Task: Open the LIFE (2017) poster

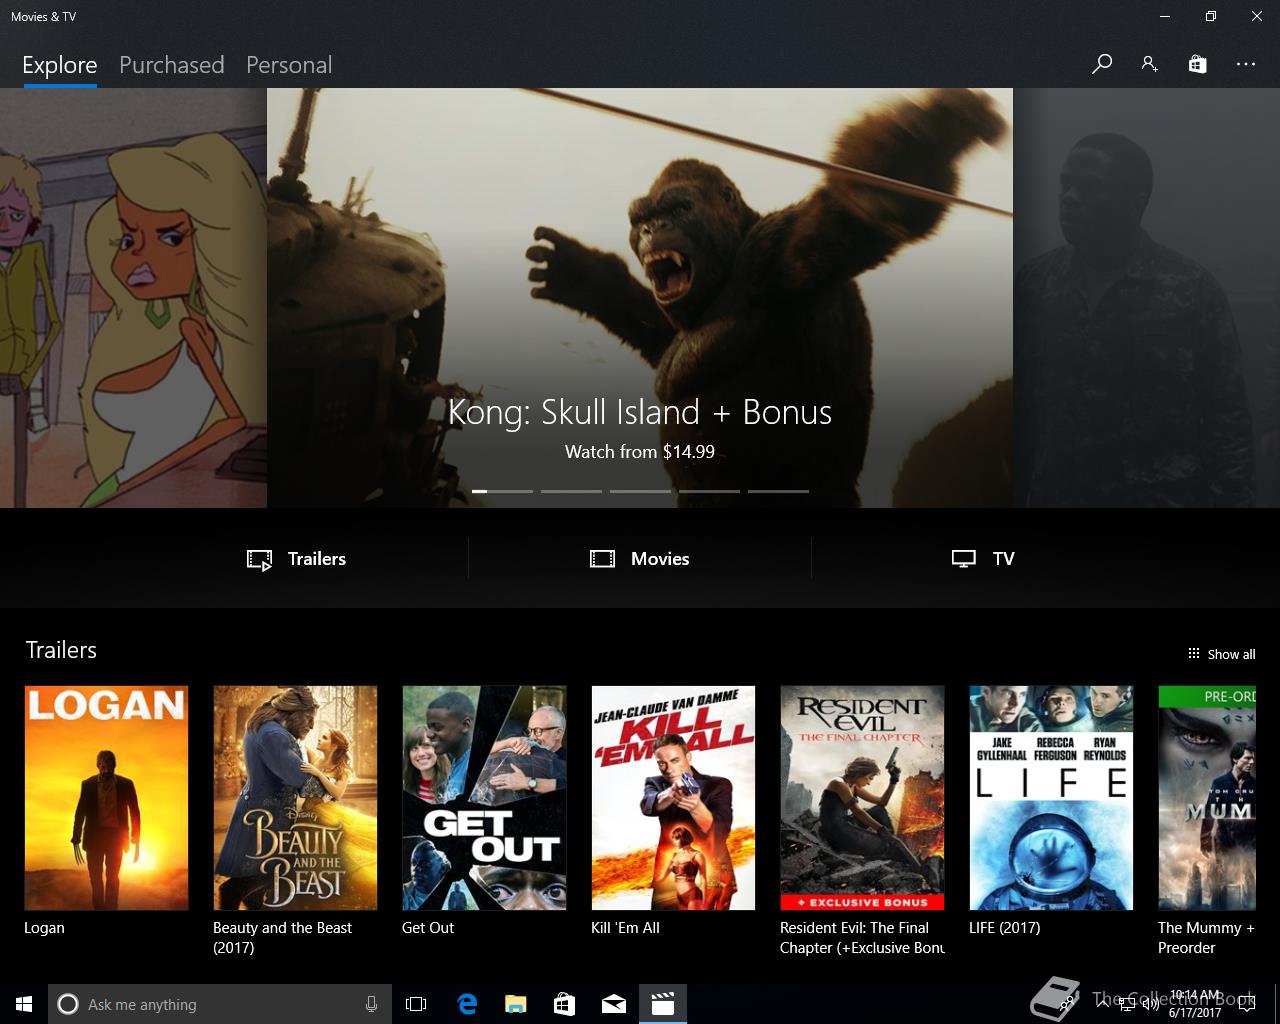Action: coord(1051,798)
